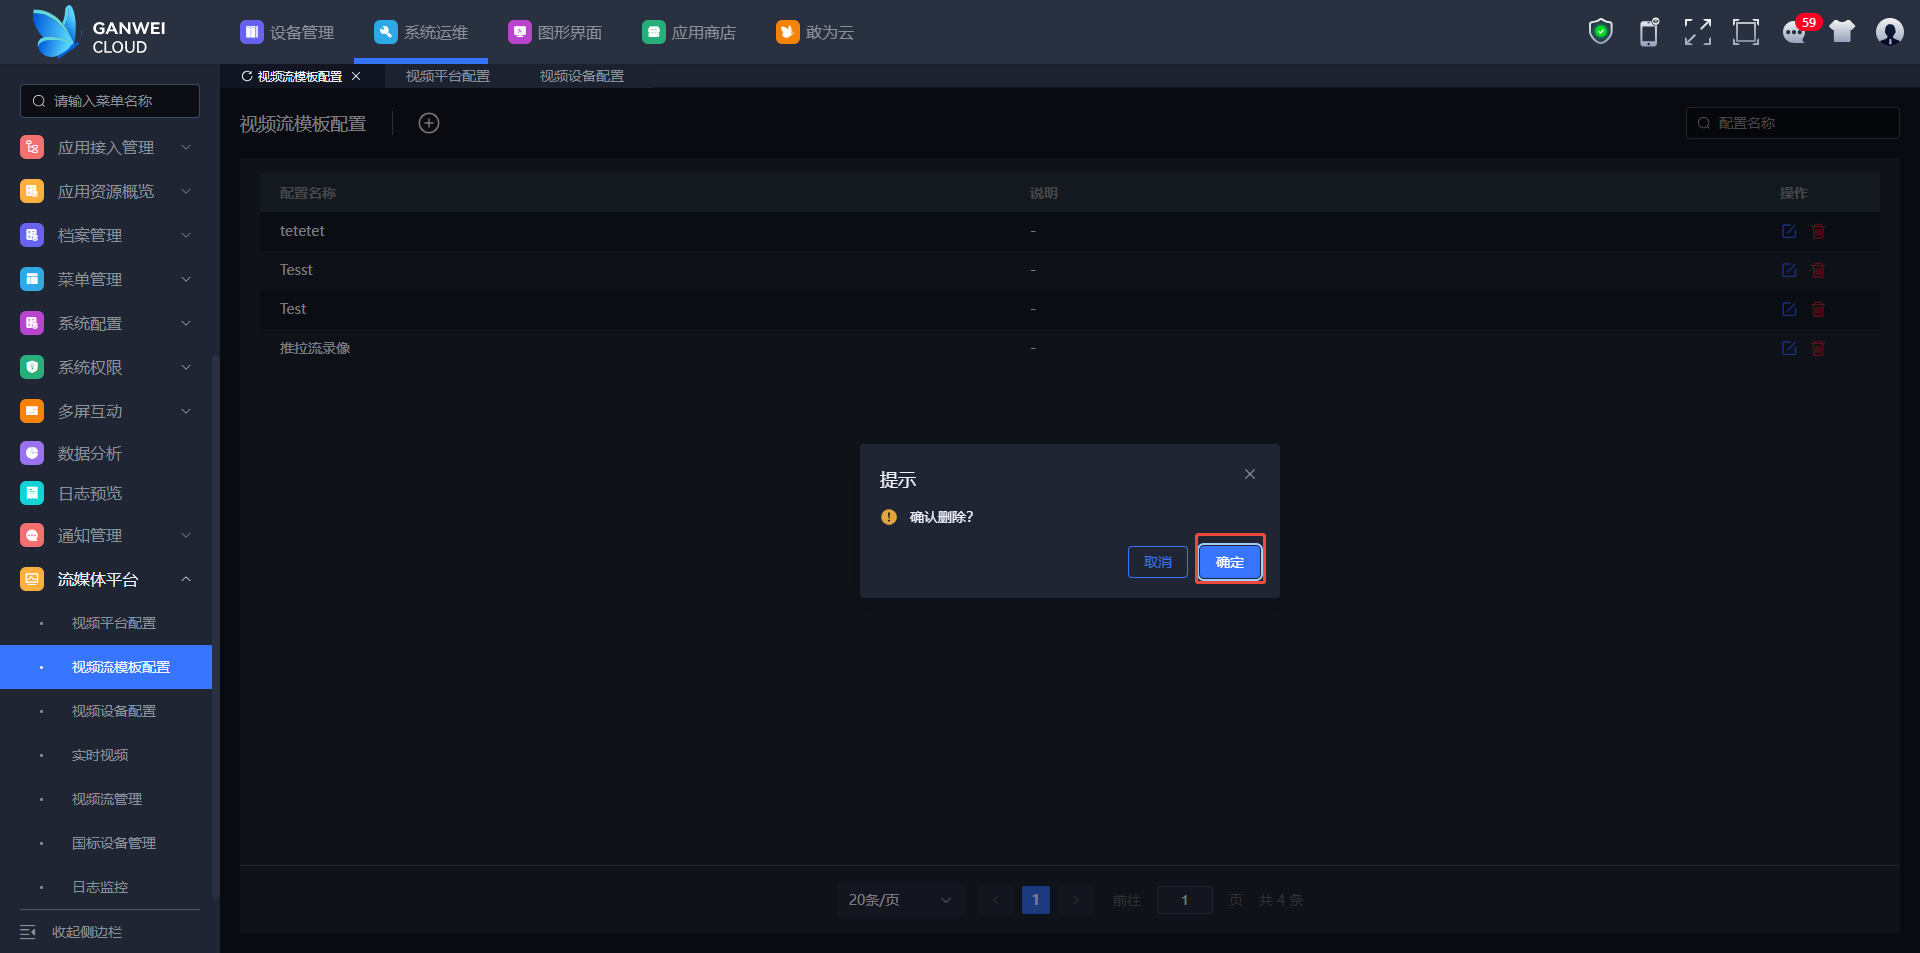The width and height of the screenshot is (1920, 953).
Task: Click the 应用接入管理 sidebar icon
Action: click(x=32, y=147)
